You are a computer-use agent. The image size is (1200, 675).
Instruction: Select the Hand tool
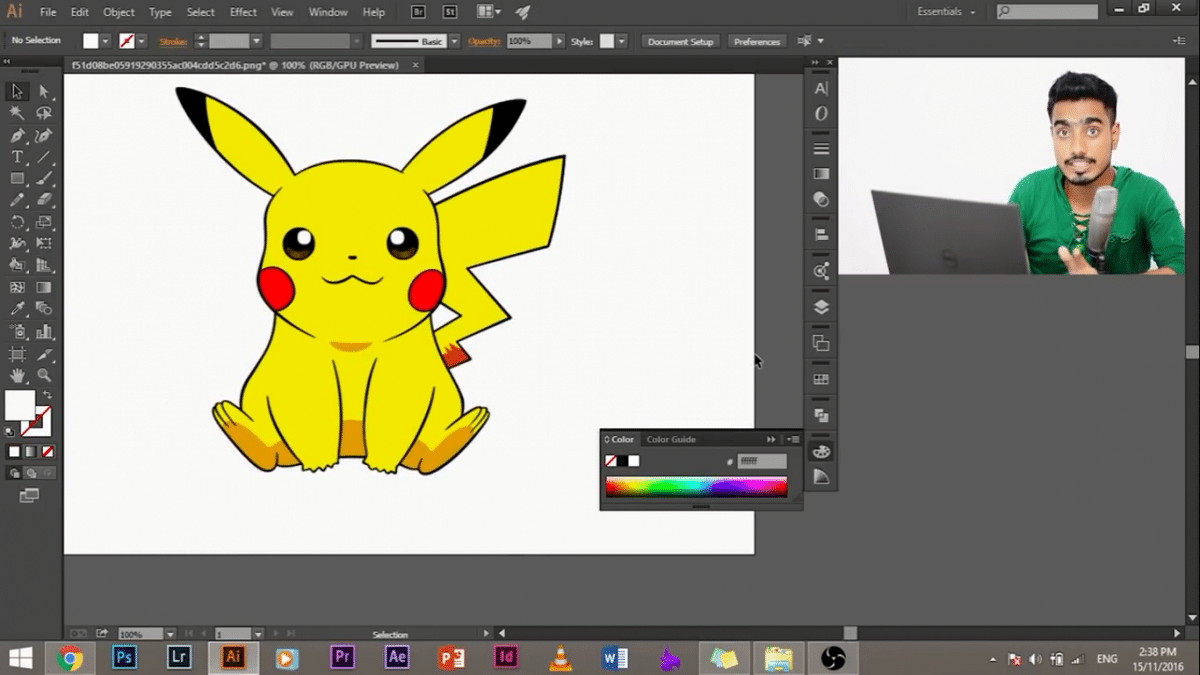17,376
